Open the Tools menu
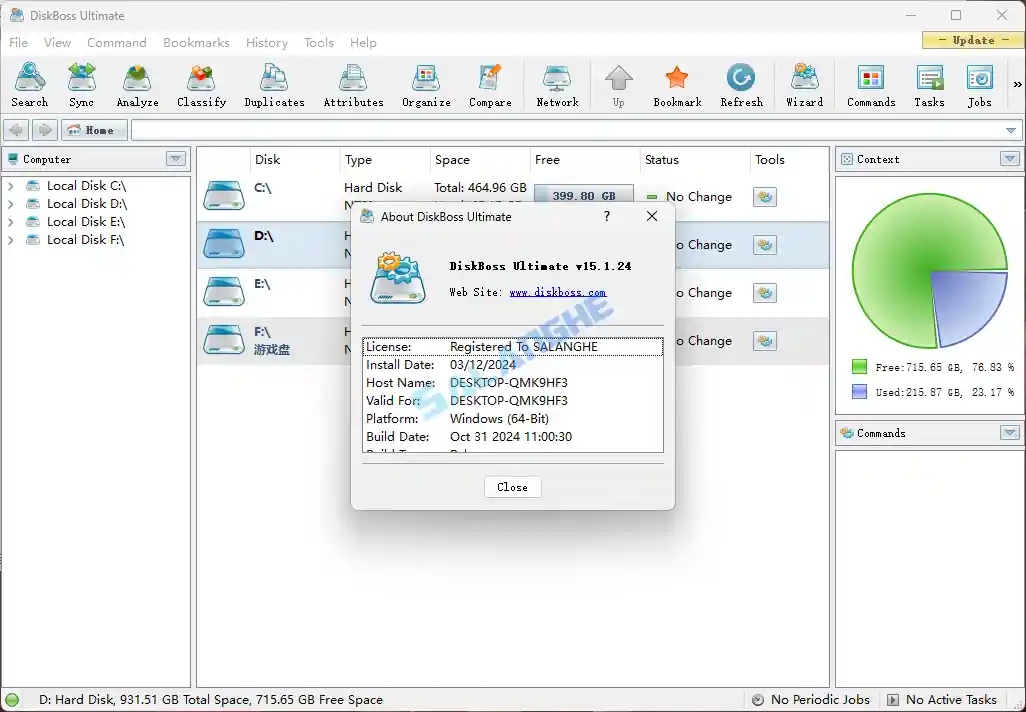This screenshot has height=712, width=1026. coord(319,43)
